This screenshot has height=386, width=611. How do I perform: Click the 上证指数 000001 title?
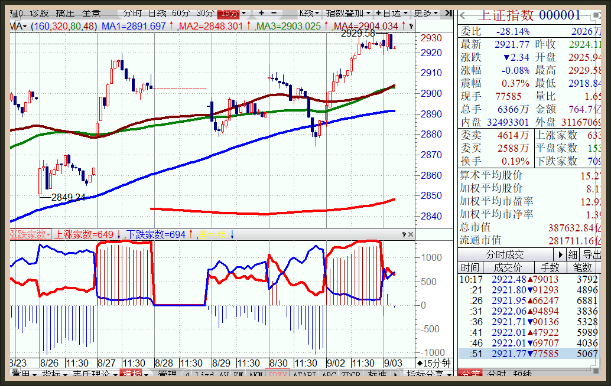pyautogui.click(x=529, y=16)
